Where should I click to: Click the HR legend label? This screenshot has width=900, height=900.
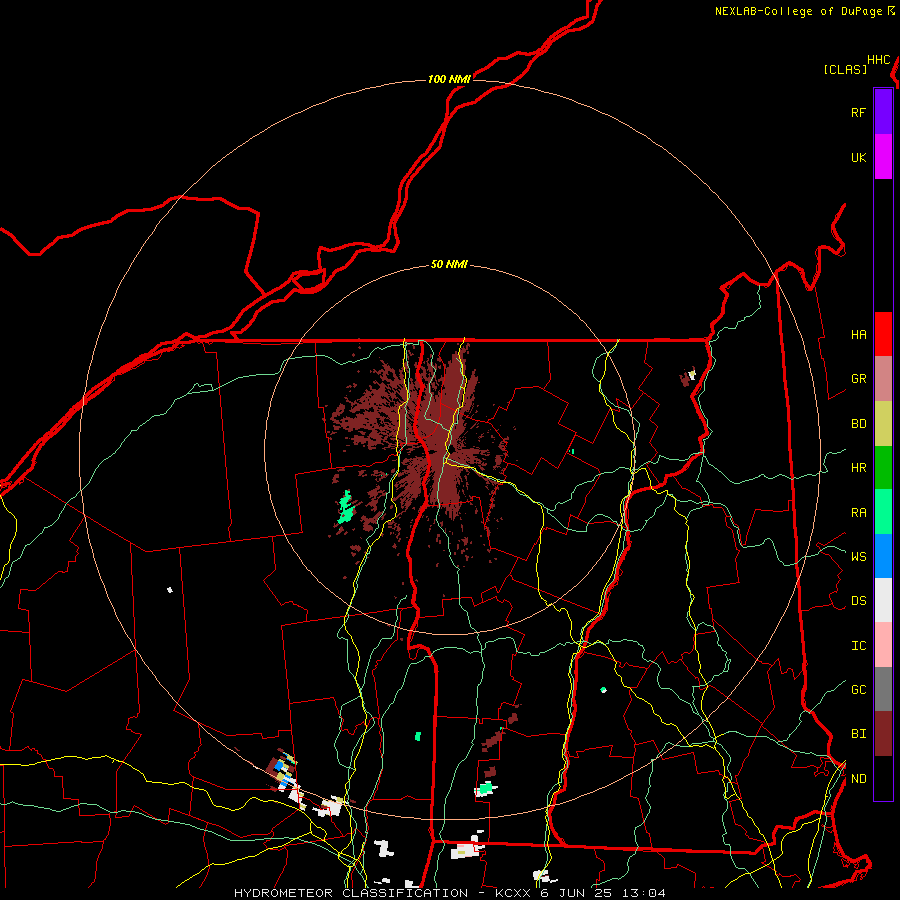click(858, 468)
